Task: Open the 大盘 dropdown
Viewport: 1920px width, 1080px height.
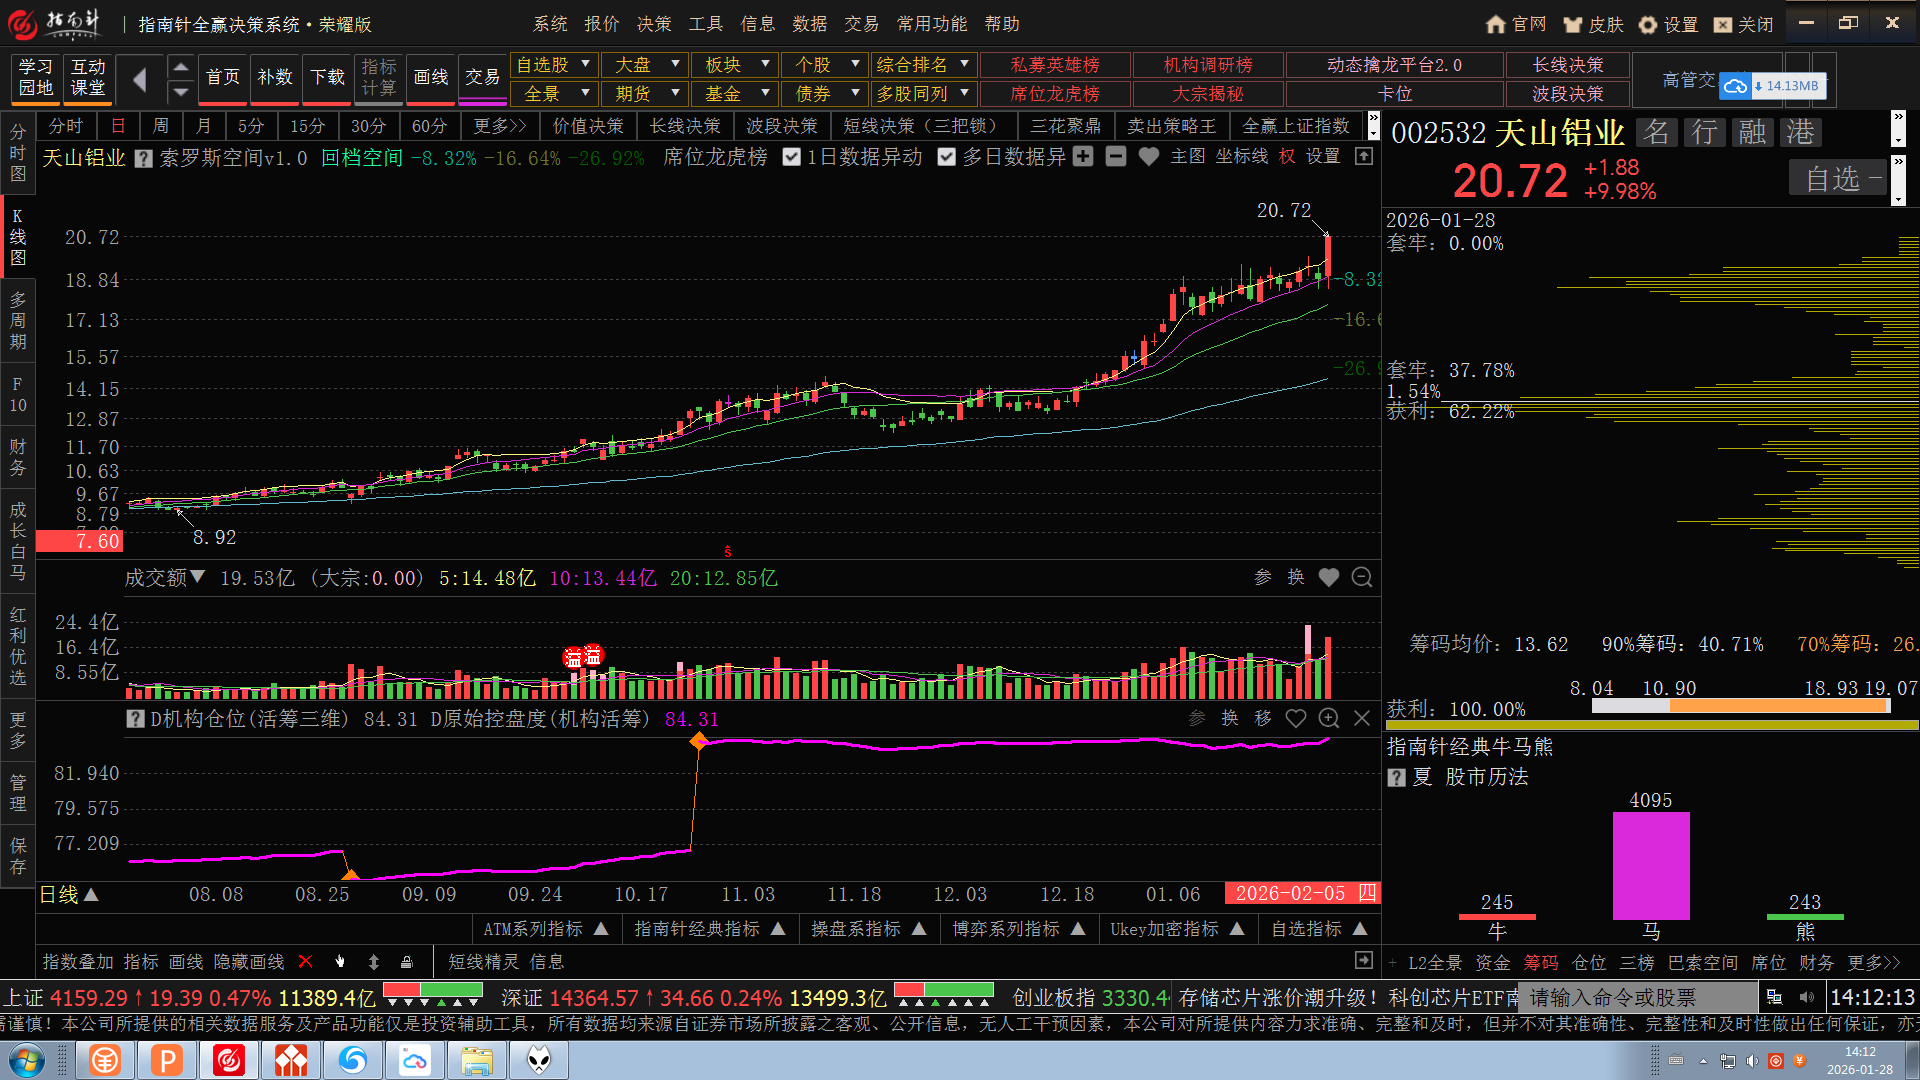Action: [x=644, y=65]
